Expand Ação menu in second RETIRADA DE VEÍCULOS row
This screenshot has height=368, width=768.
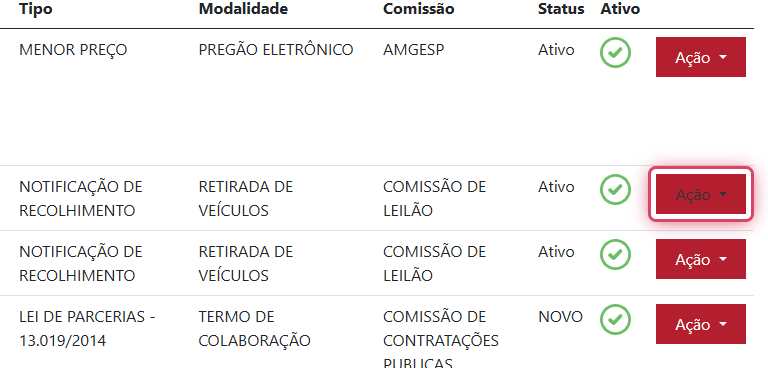(700, 259)
